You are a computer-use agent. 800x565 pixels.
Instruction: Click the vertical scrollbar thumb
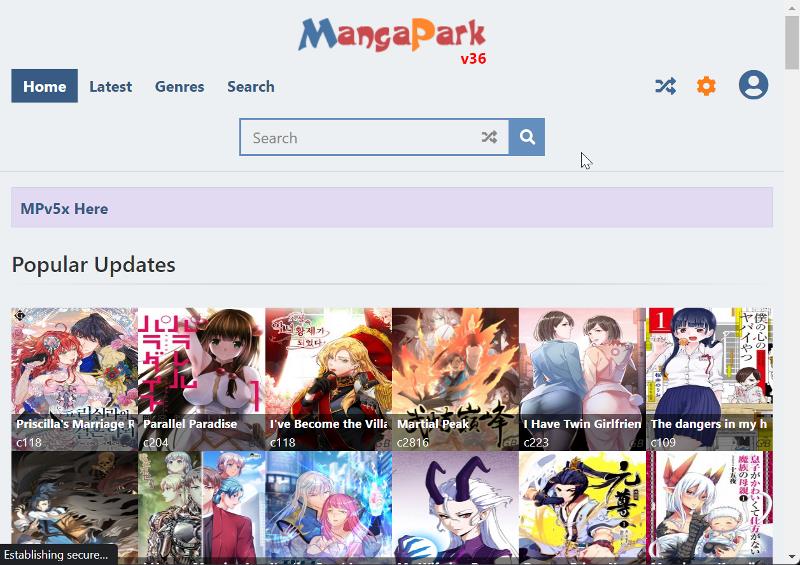pos(792,42)
